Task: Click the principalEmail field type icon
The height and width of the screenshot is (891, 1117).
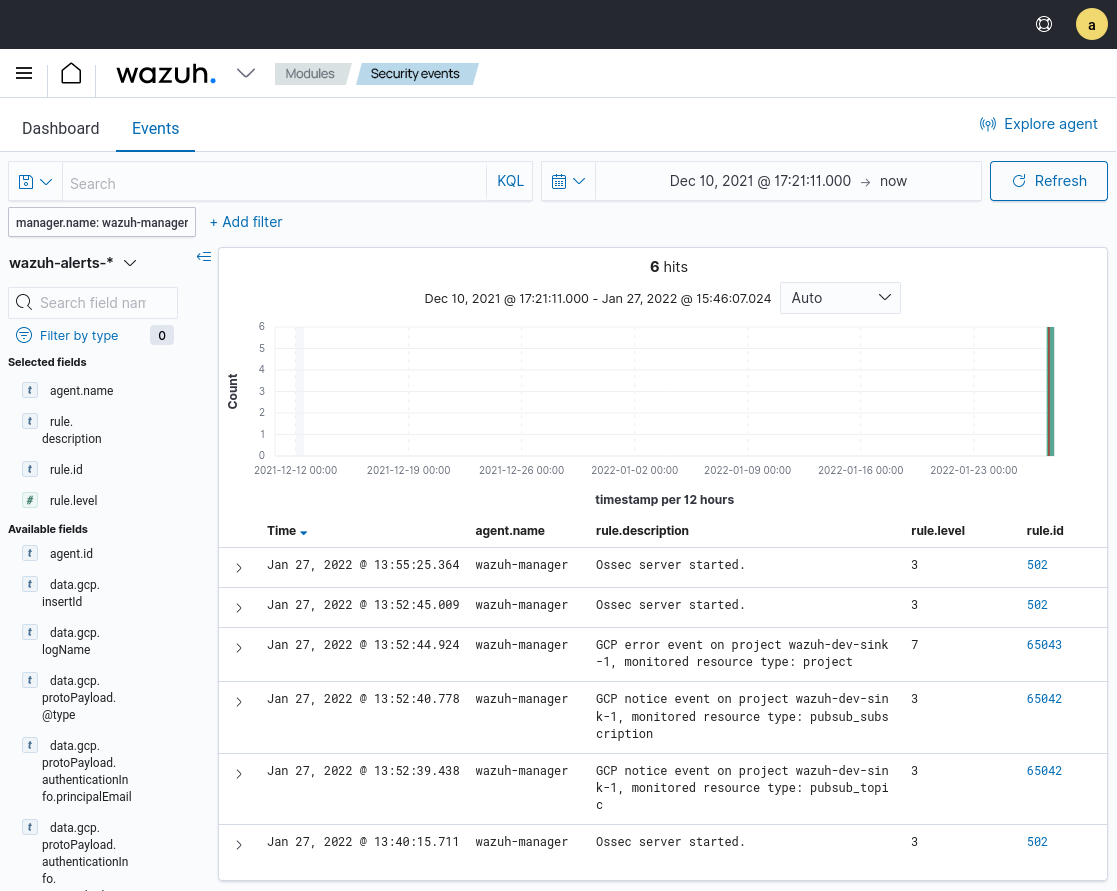Action: pyautogui.click(x=29, y=745)
